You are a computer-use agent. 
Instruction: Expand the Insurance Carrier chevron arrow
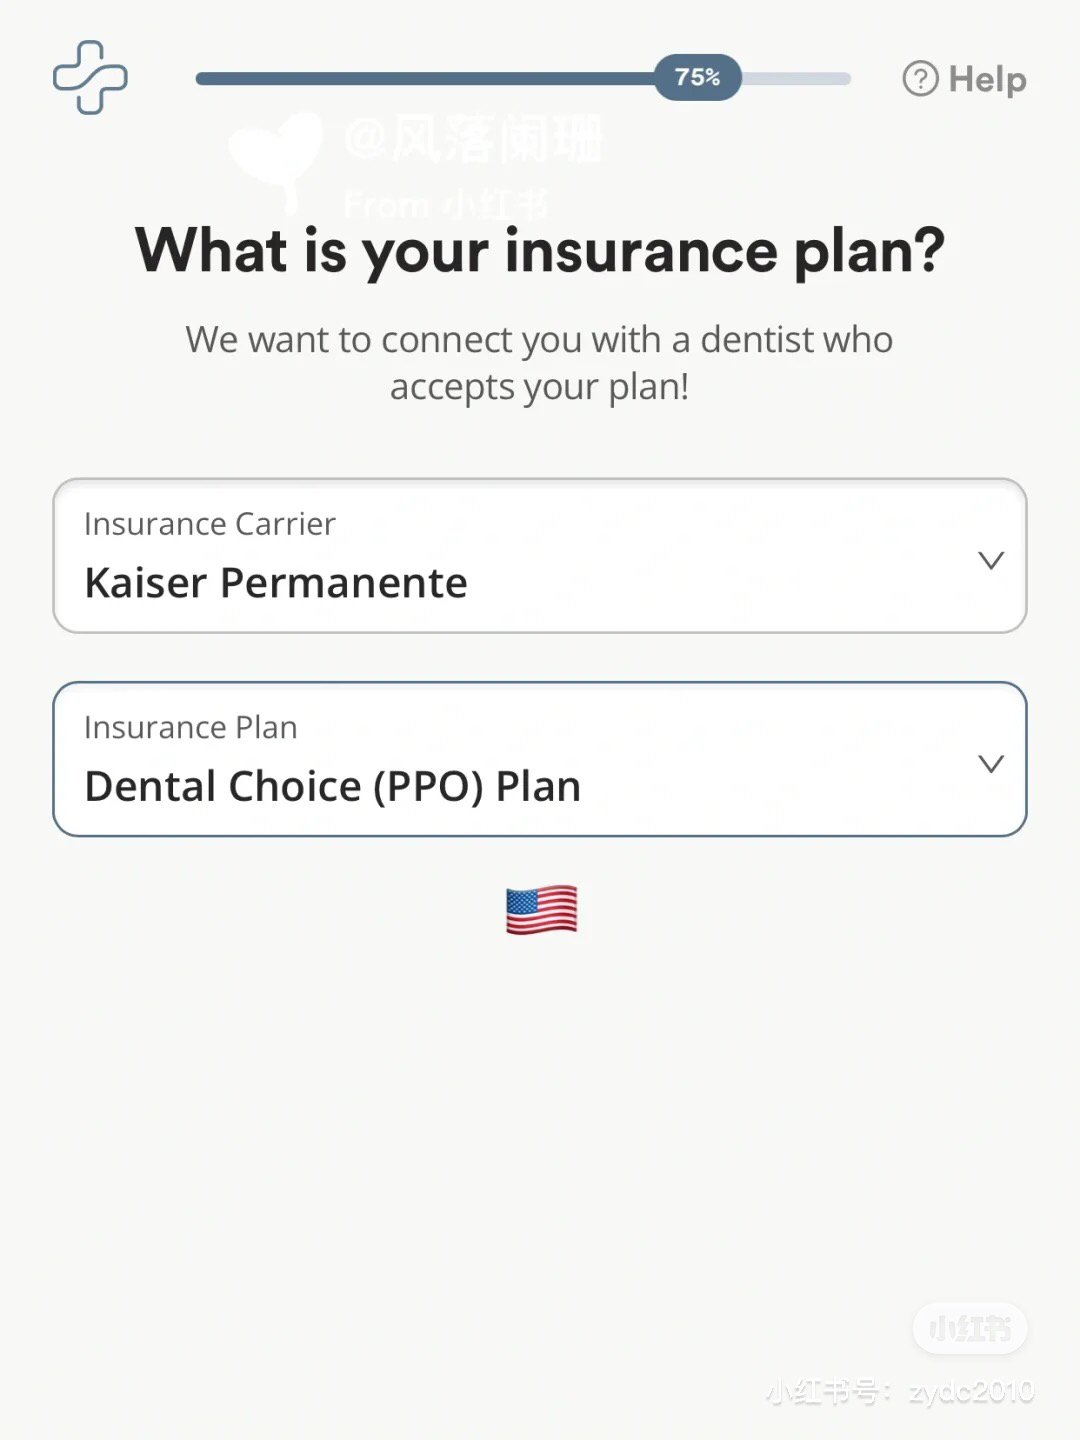[990, 560]
